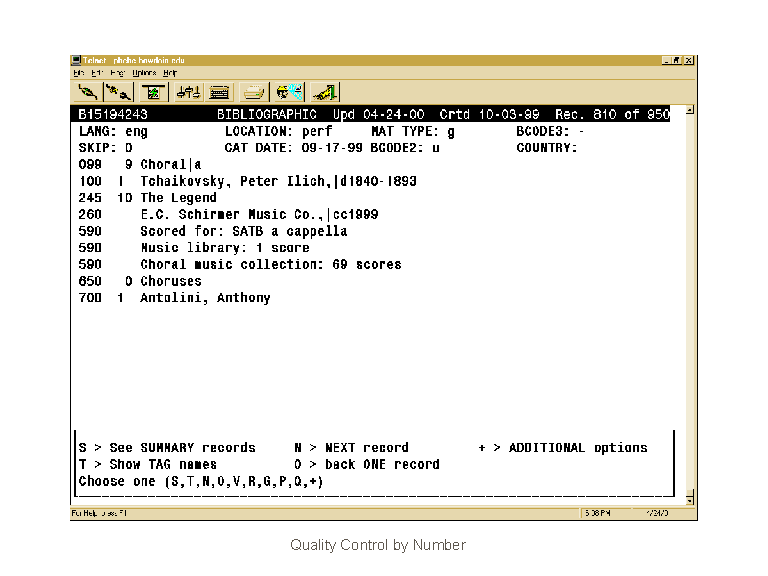Viewport: 768px width, 576px height.
Task: Click the last toolbar icon on right
Action: click(x=324, y=92)
